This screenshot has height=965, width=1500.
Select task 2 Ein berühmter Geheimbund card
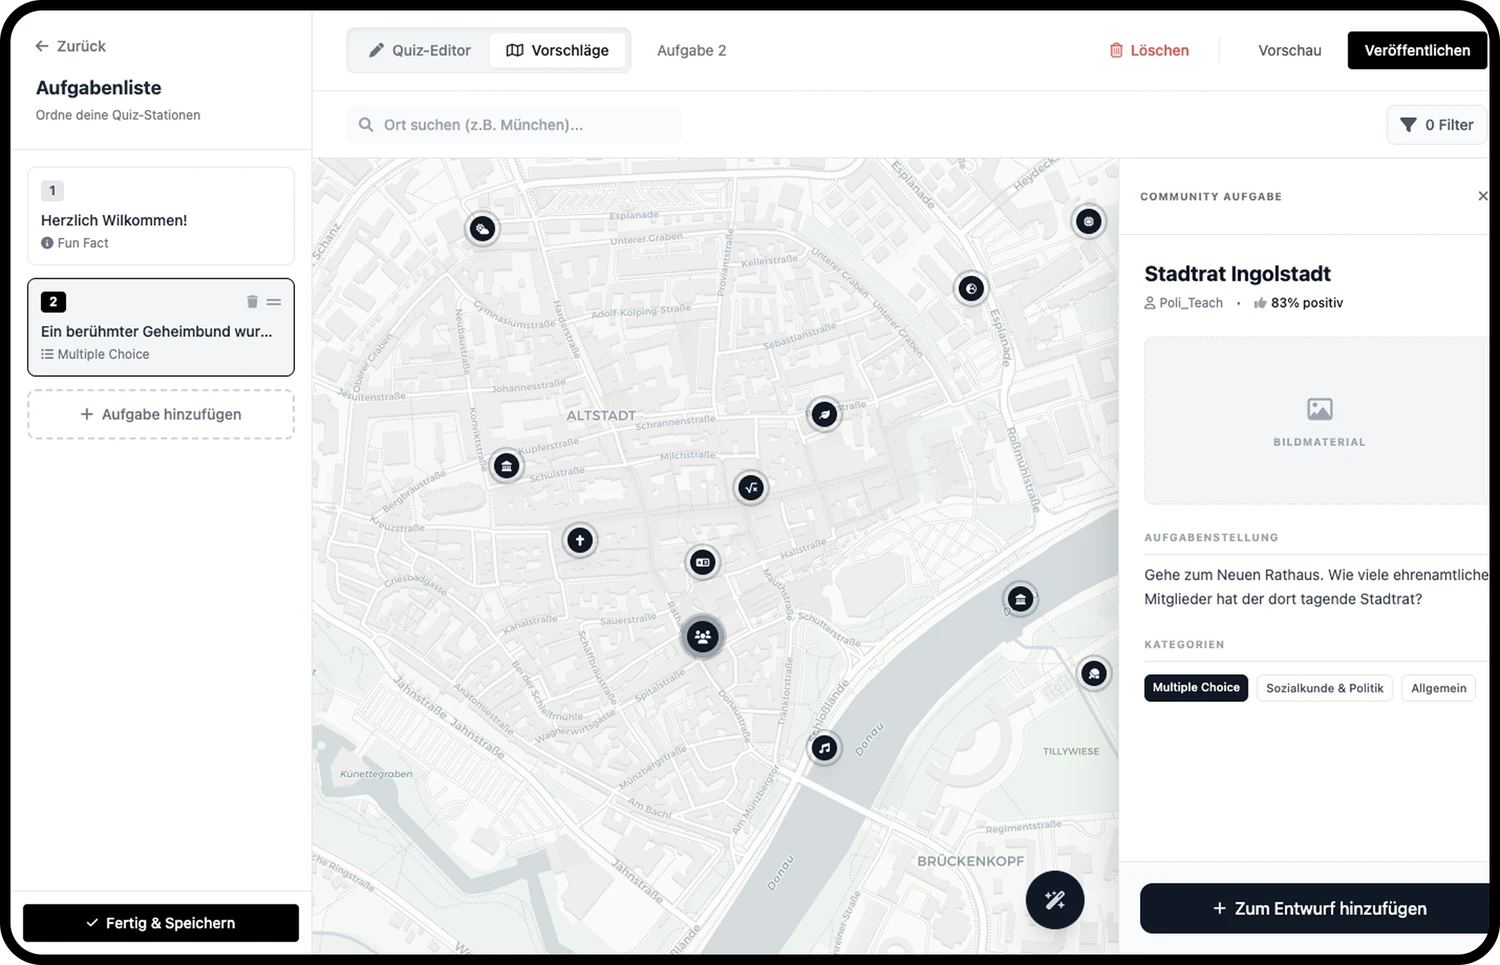[161, 327]
